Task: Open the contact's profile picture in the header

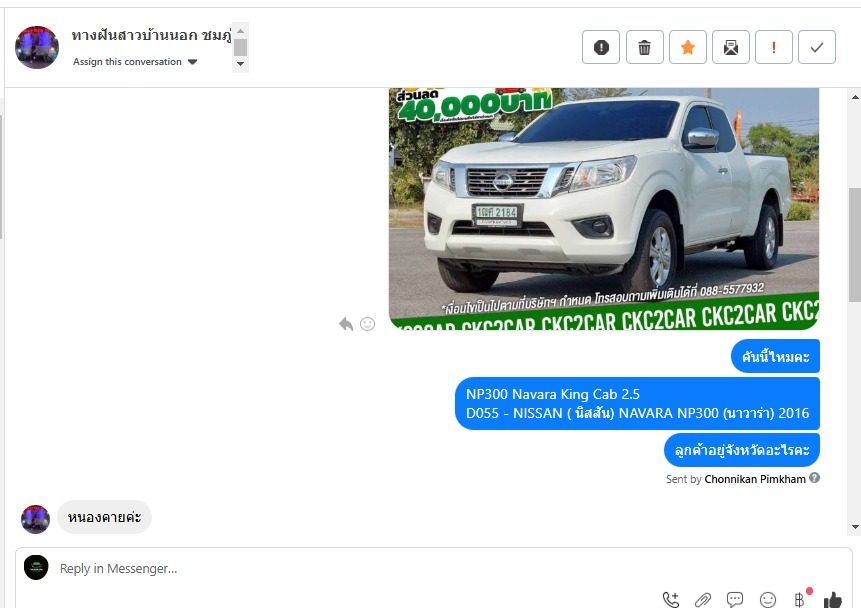Action: point(37,47)
